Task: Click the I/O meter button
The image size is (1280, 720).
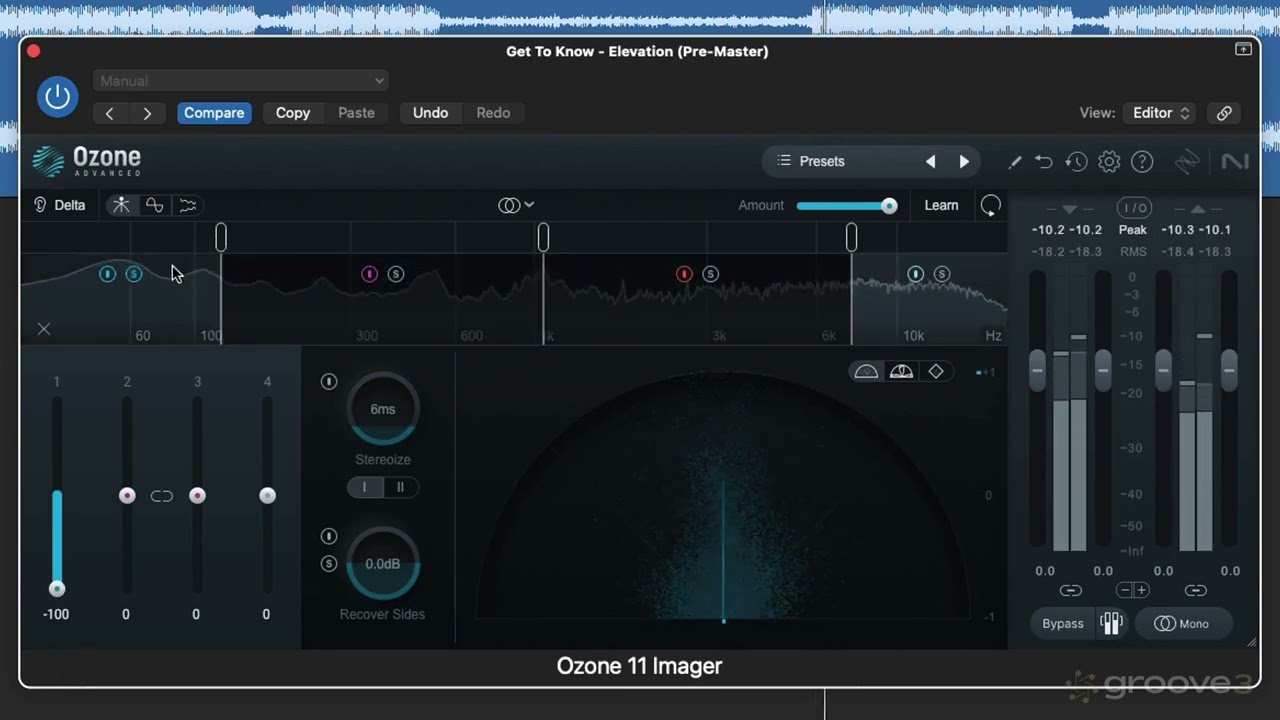Action: coord(1134,208)
